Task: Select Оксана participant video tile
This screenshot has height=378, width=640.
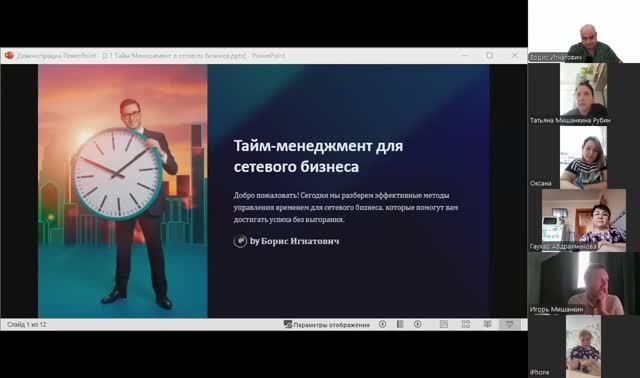Action: tap(584, 157)
